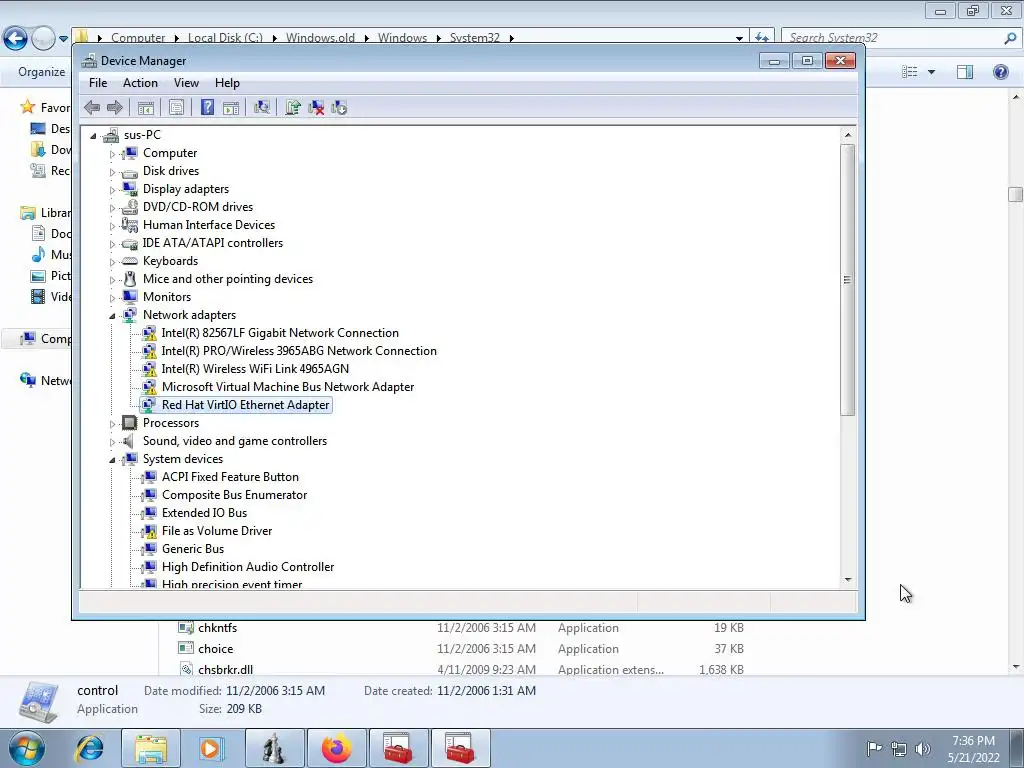Expand the IDE ATA/ATAPI controllers category
The width and height of the screenshot is (1024, 768).
point(112,244)
